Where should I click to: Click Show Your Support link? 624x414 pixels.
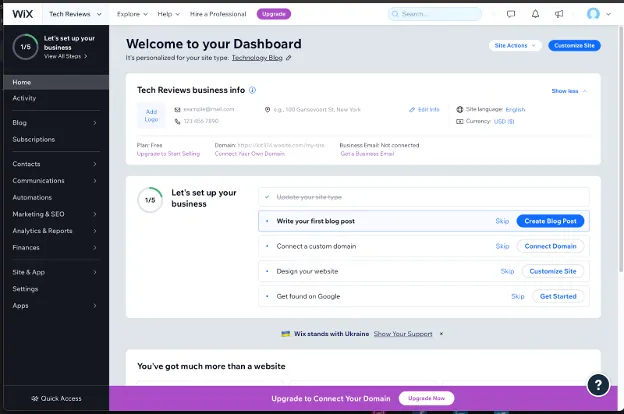pyautogui.click(x=403, y=334)
